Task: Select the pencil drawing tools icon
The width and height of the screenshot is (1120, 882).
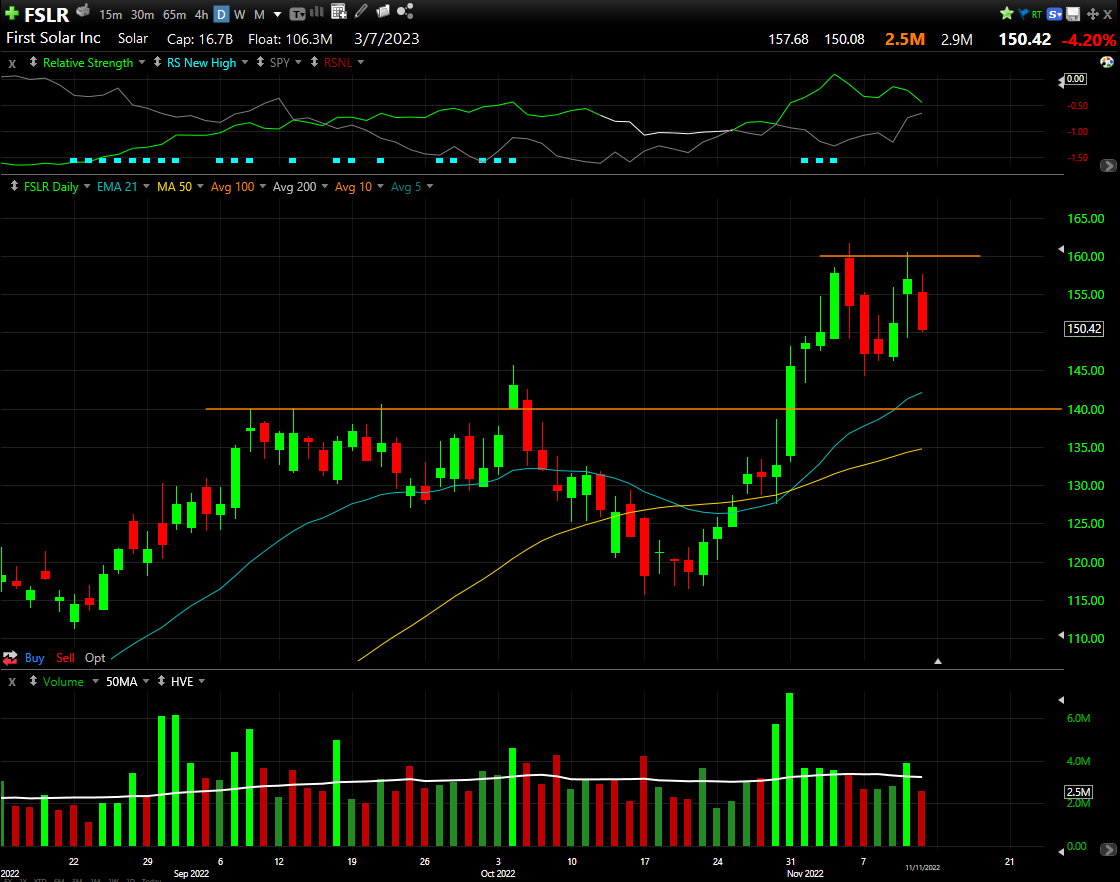Action: (x=361, y=11)
